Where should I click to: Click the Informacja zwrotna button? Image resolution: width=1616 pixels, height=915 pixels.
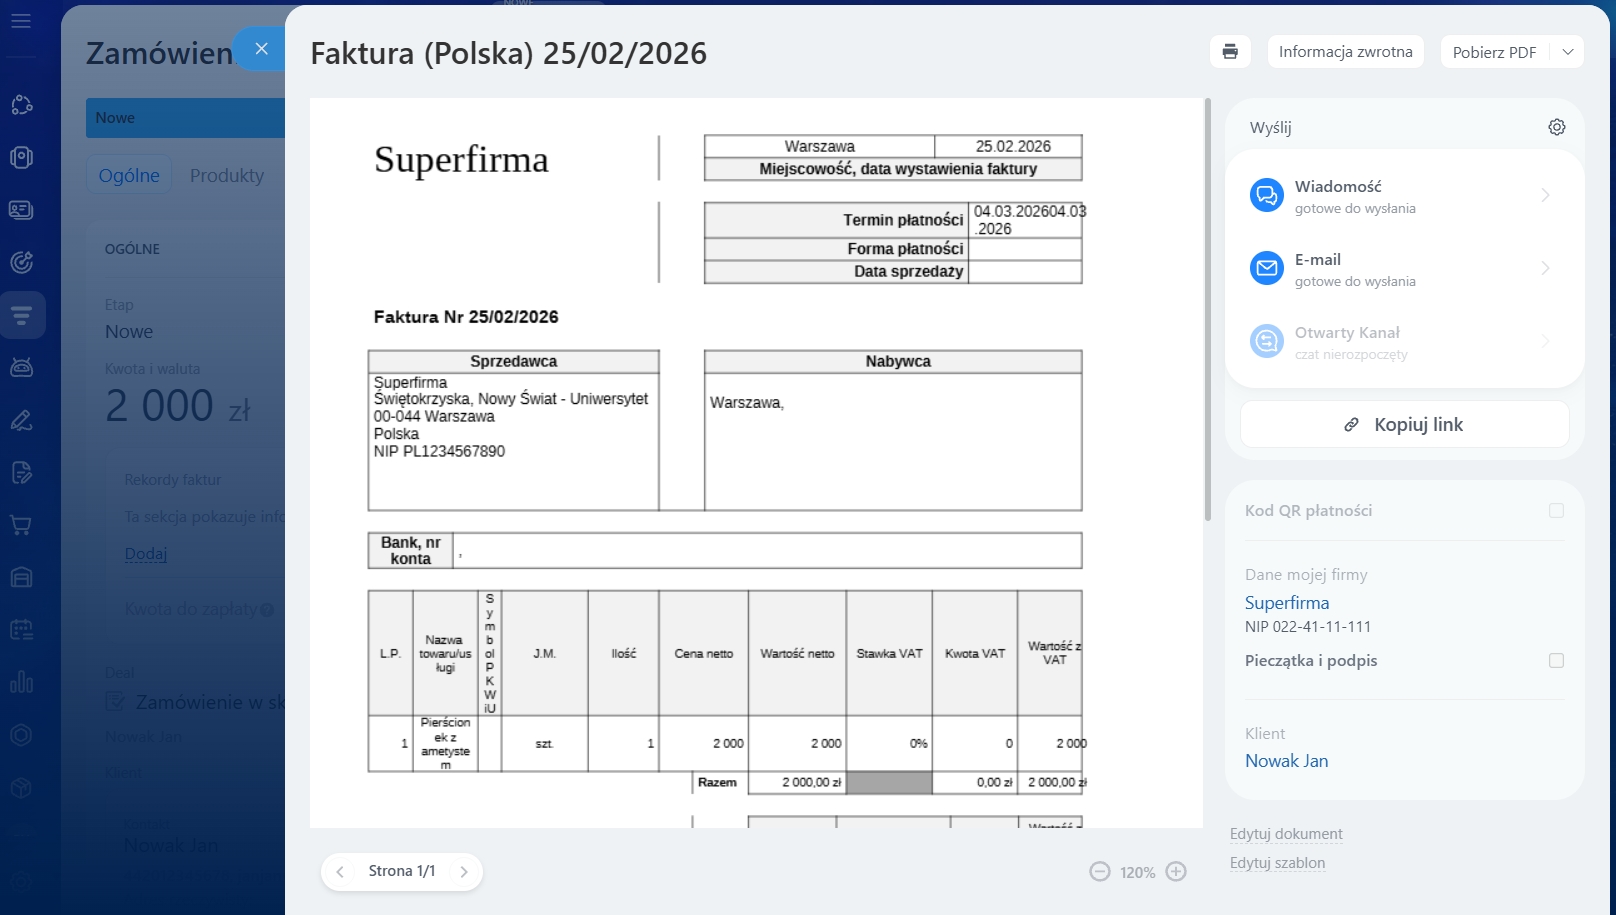1345,52
